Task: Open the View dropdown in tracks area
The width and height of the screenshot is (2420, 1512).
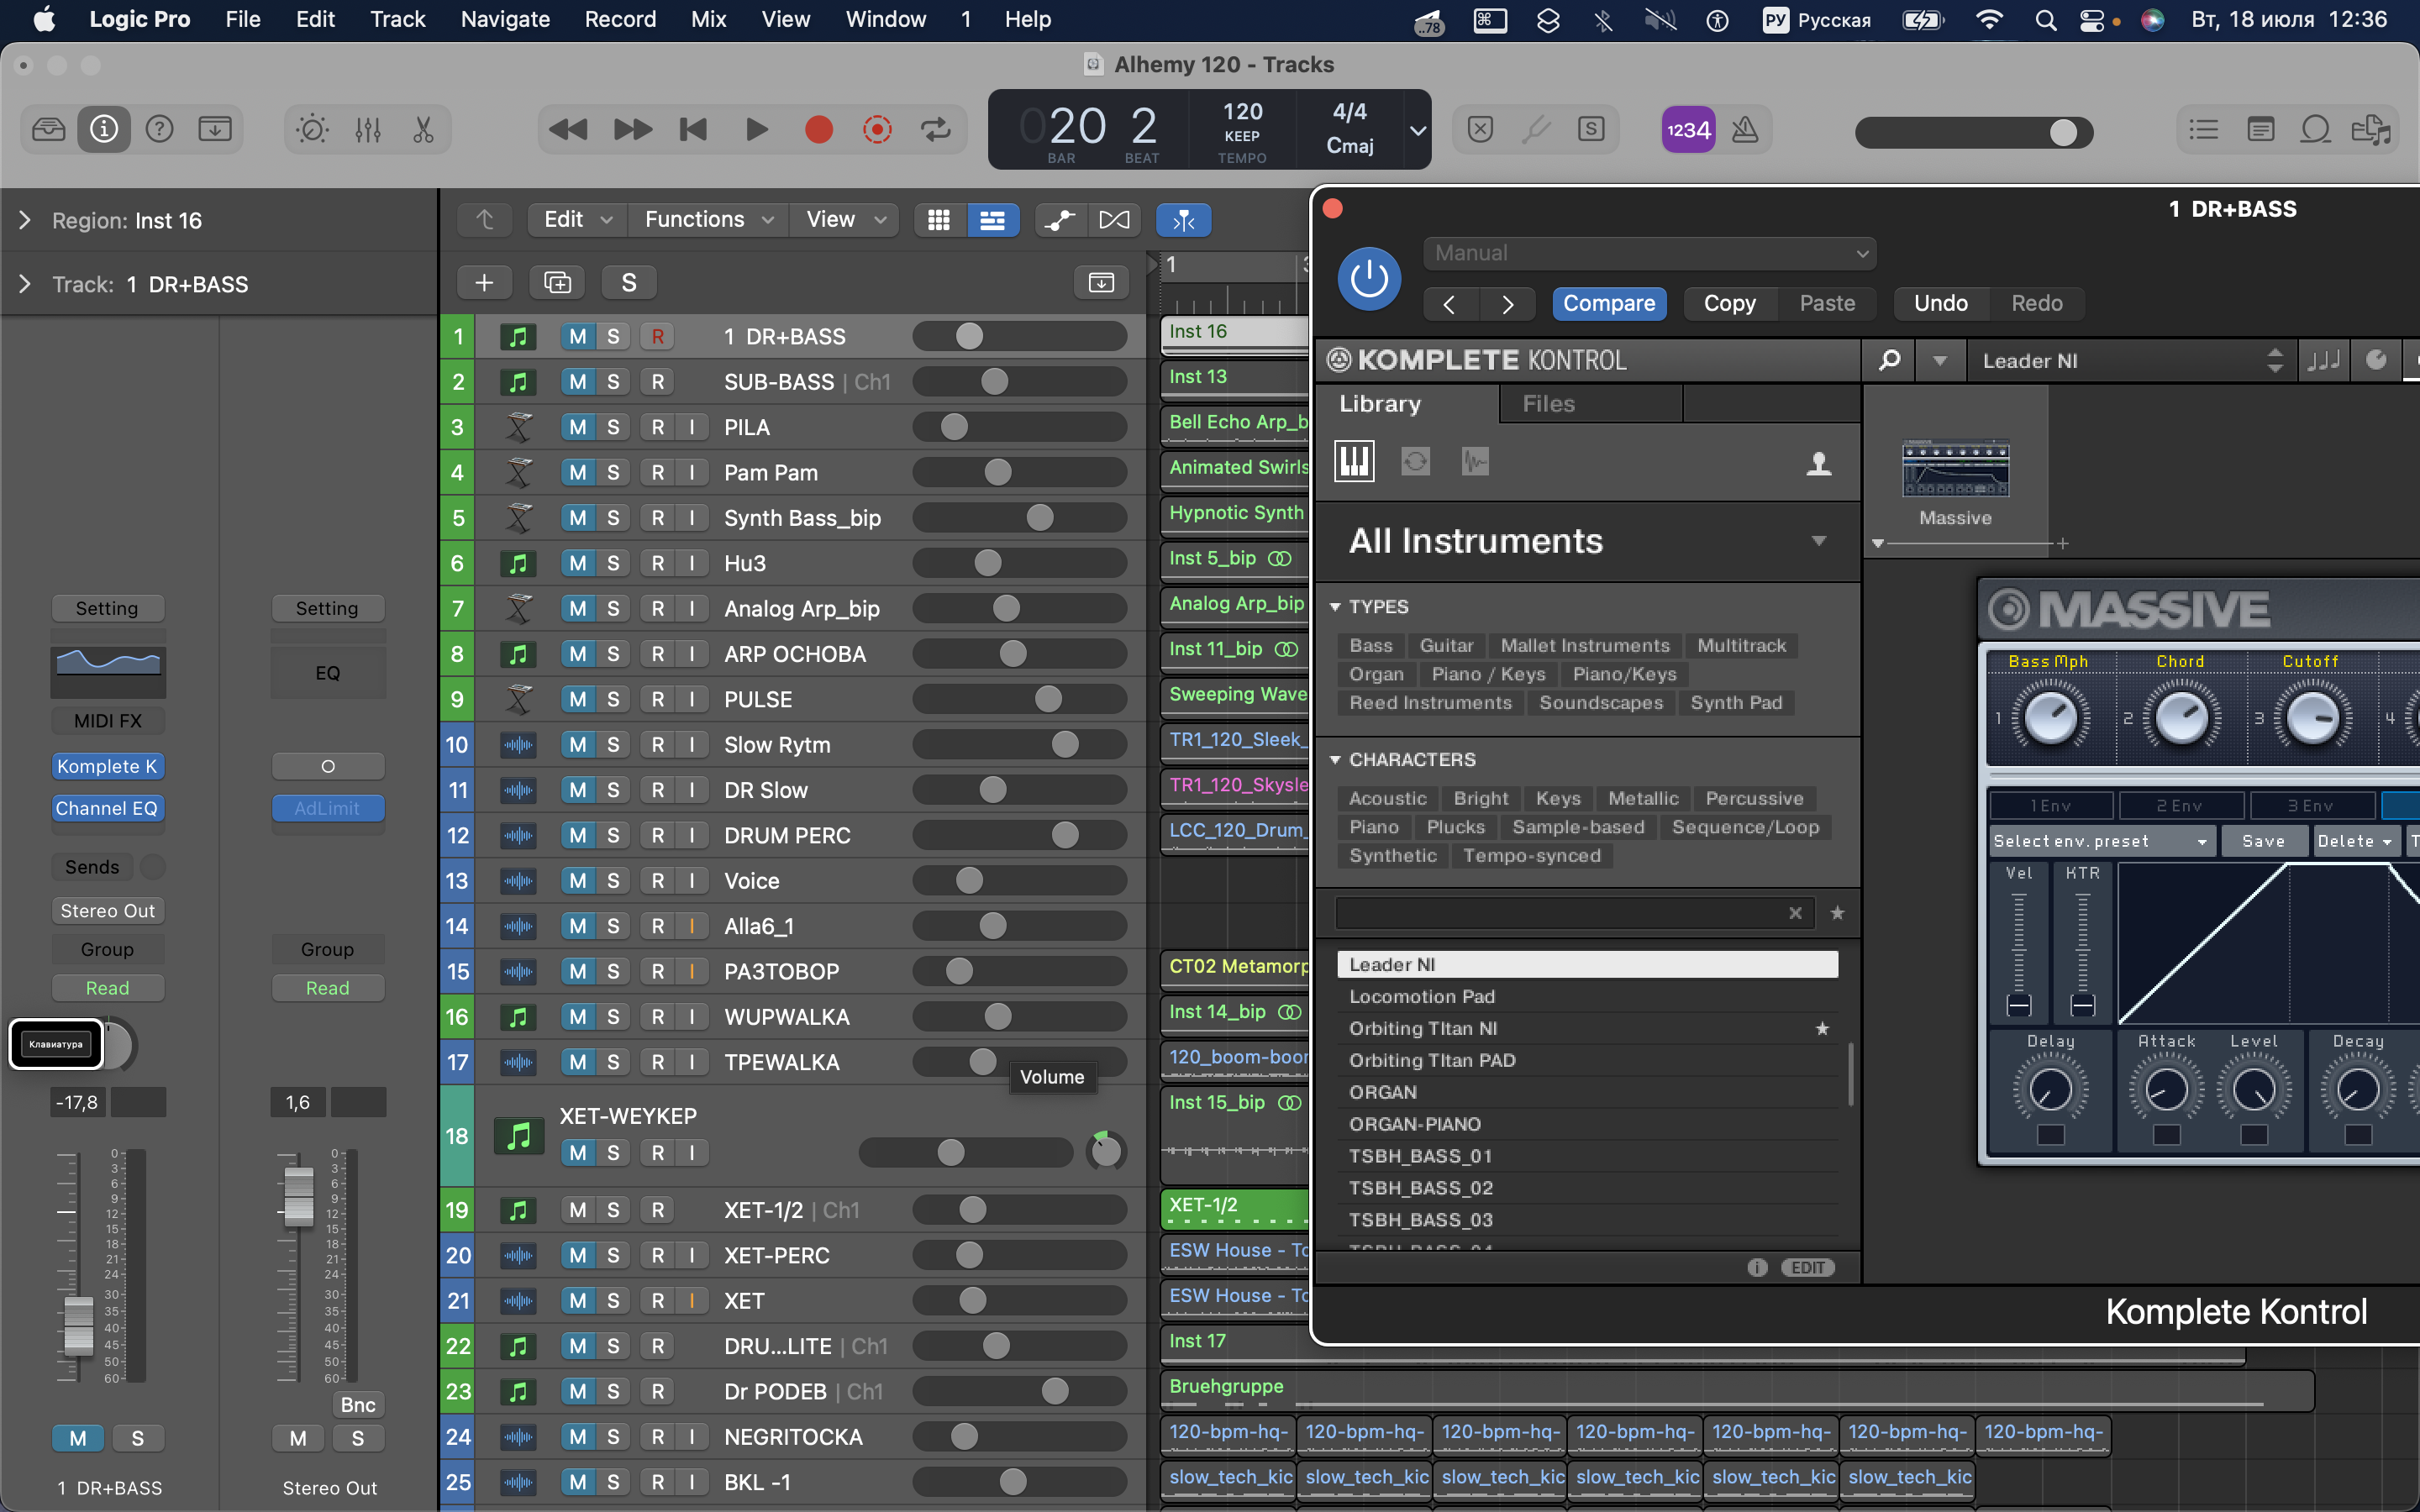Action: point(846,220)
